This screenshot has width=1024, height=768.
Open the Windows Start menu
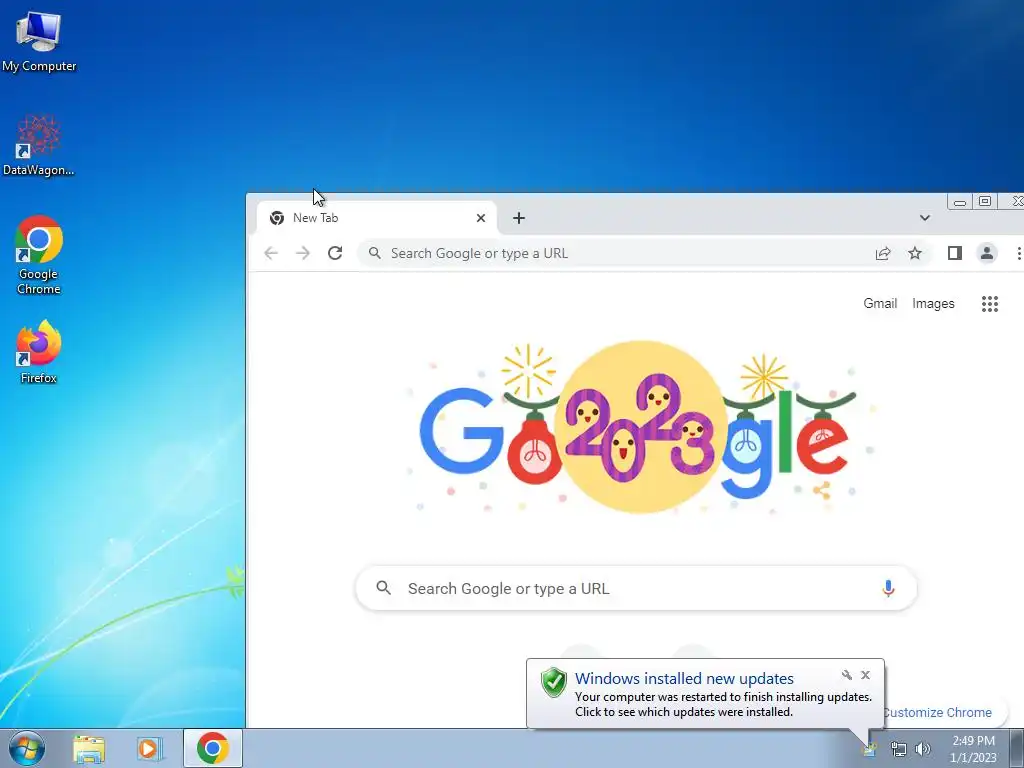(27, 748)
